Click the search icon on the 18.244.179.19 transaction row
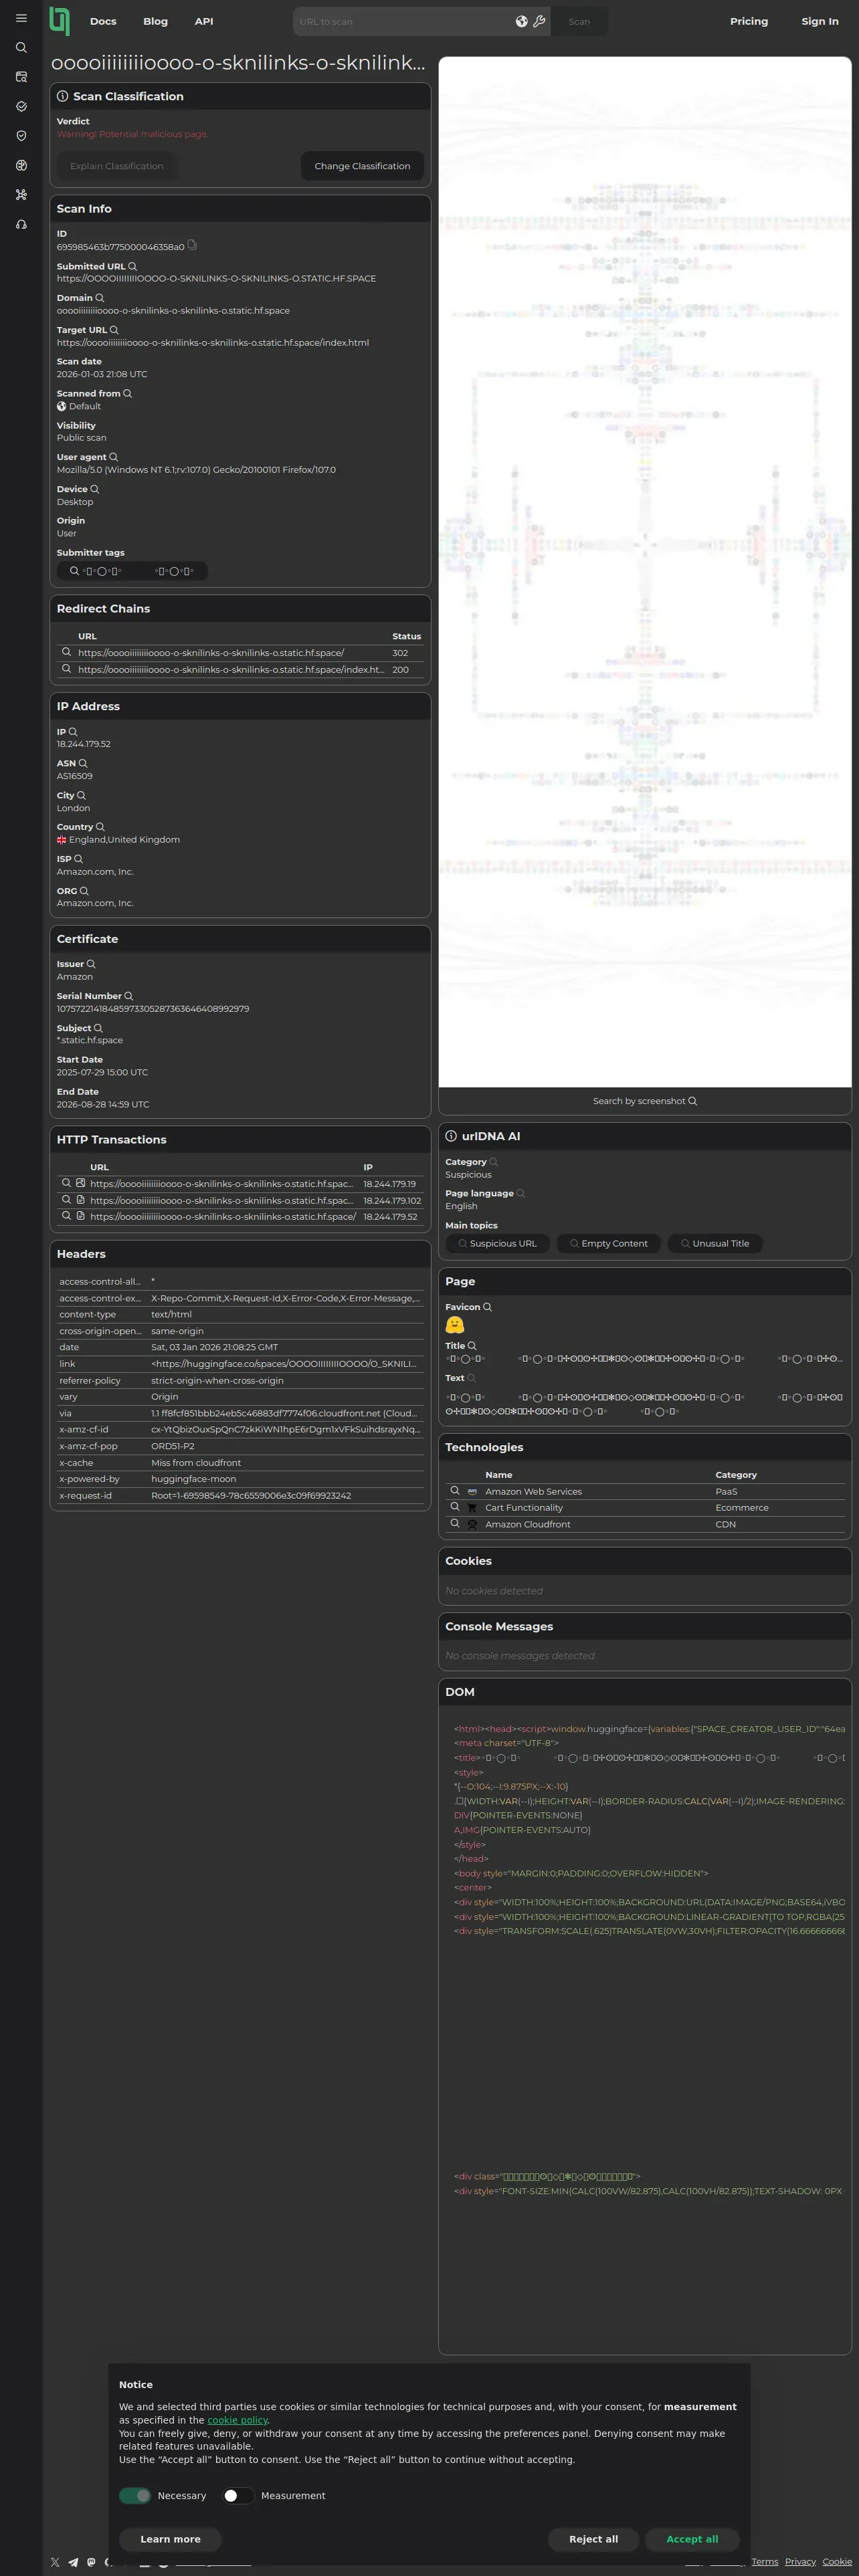The image size is (859, 2576). pyautogui.click(x=67, y=1183)
